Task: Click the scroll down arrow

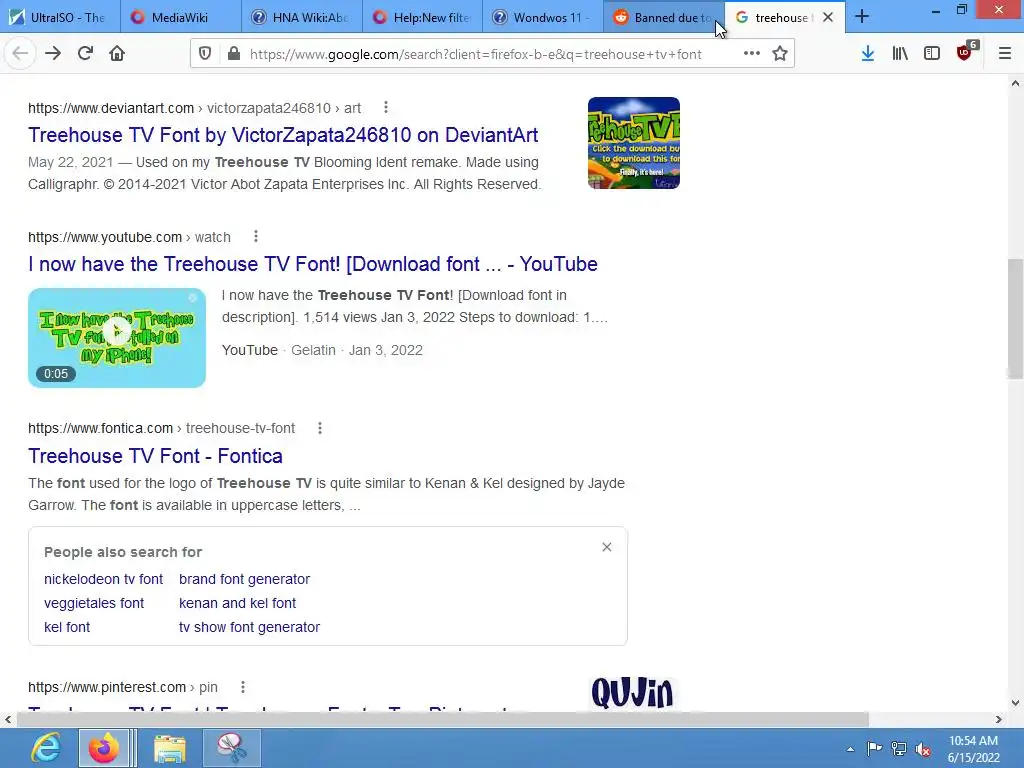Action: click(1015, 703)
